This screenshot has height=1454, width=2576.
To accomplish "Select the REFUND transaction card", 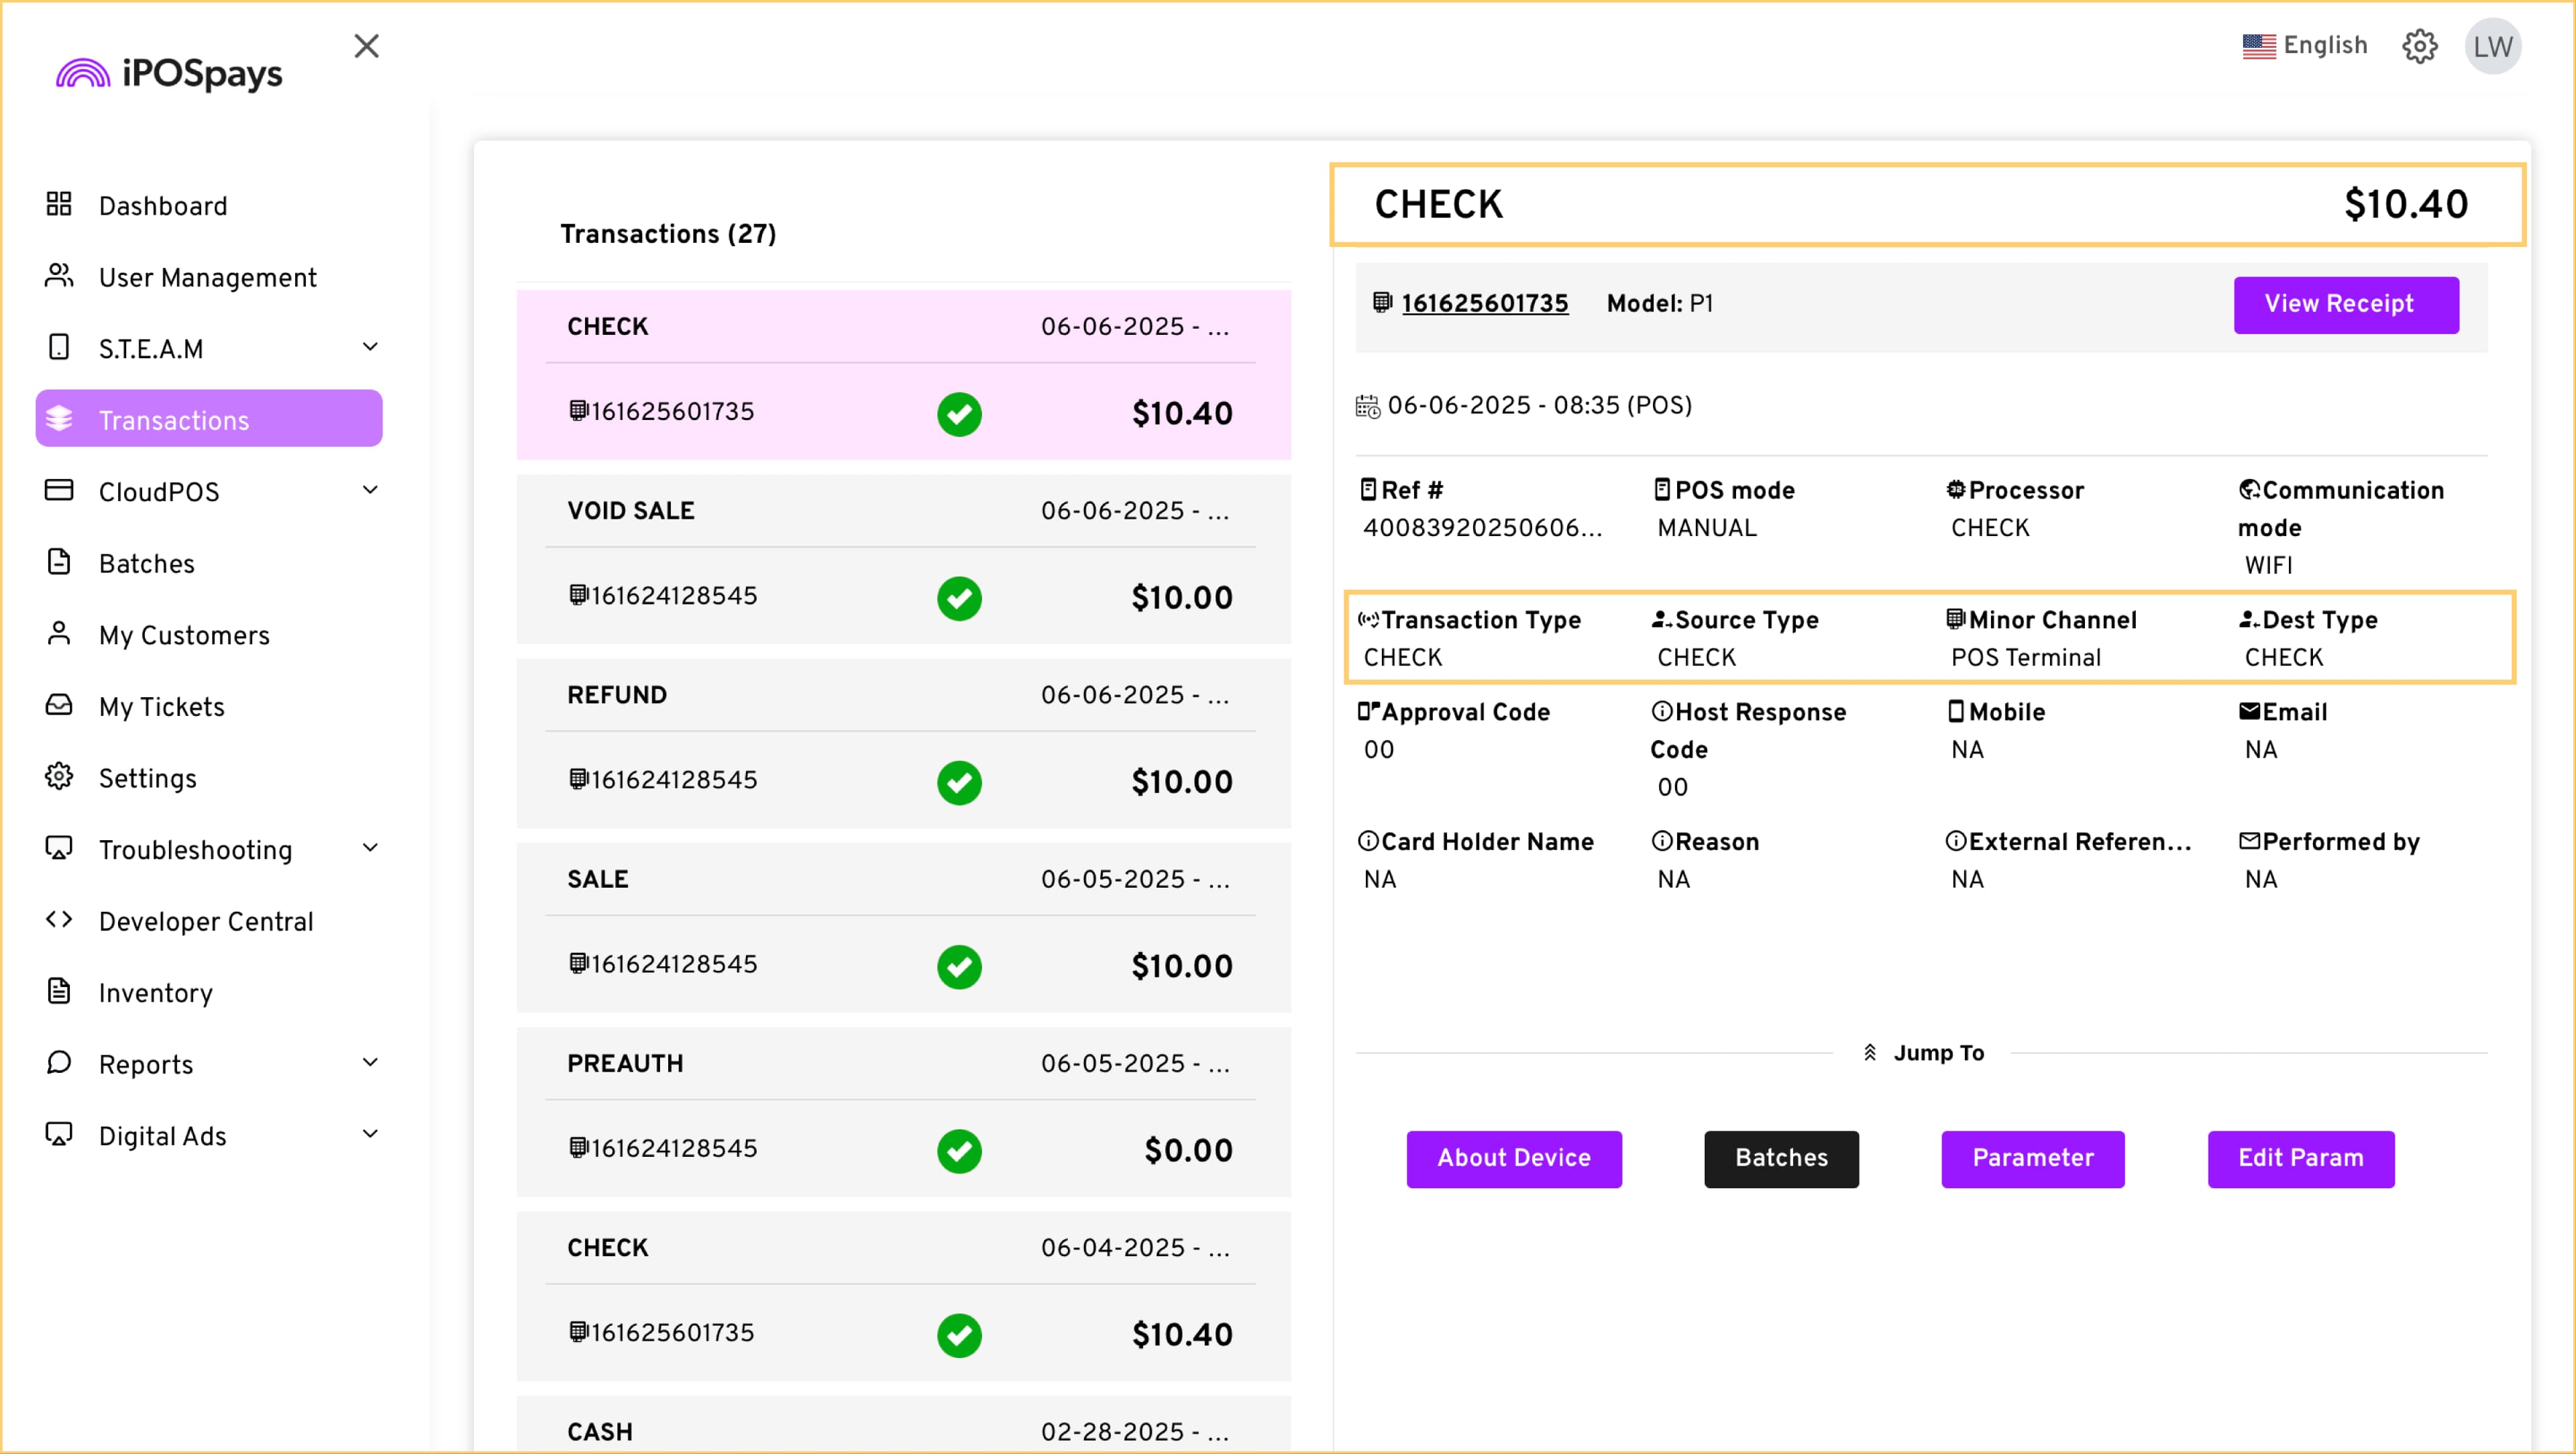I will pyautogui.click(x=903, y=743).
